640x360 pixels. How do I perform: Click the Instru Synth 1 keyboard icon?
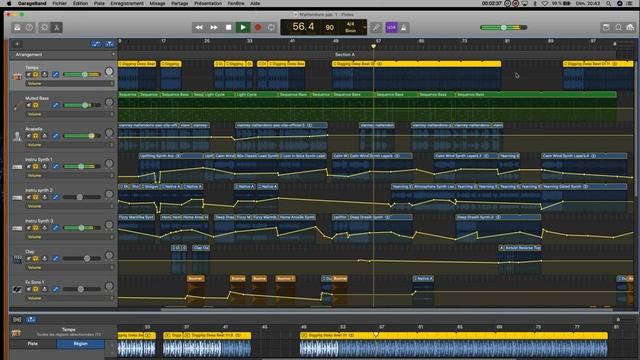click(17, 167)
